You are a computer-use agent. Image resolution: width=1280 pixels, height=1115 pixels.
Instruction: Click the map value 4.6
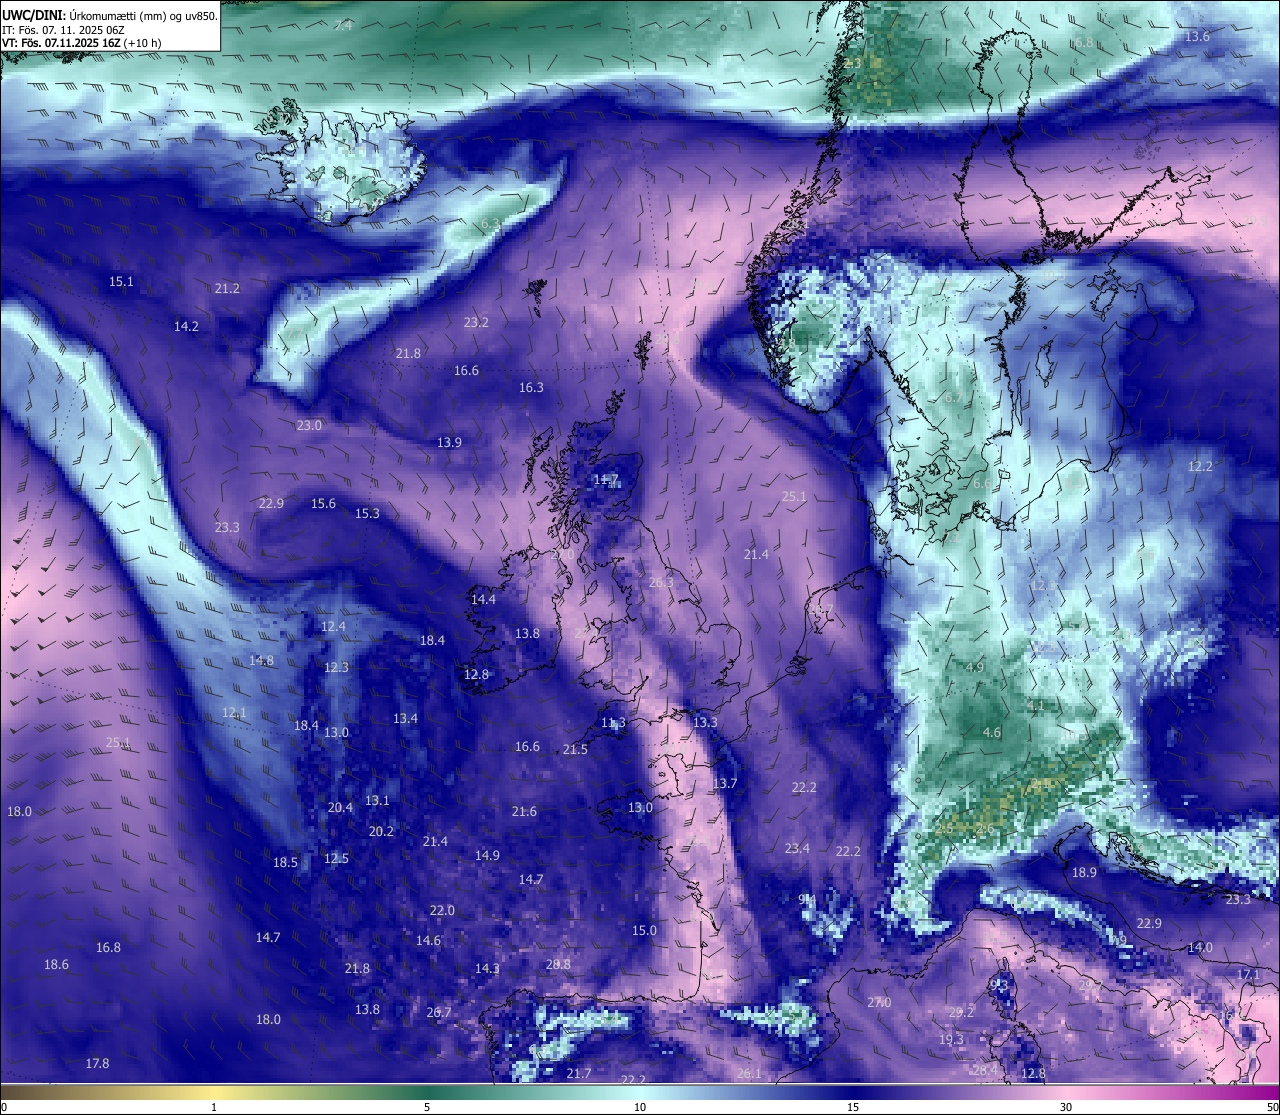(991, 733)
